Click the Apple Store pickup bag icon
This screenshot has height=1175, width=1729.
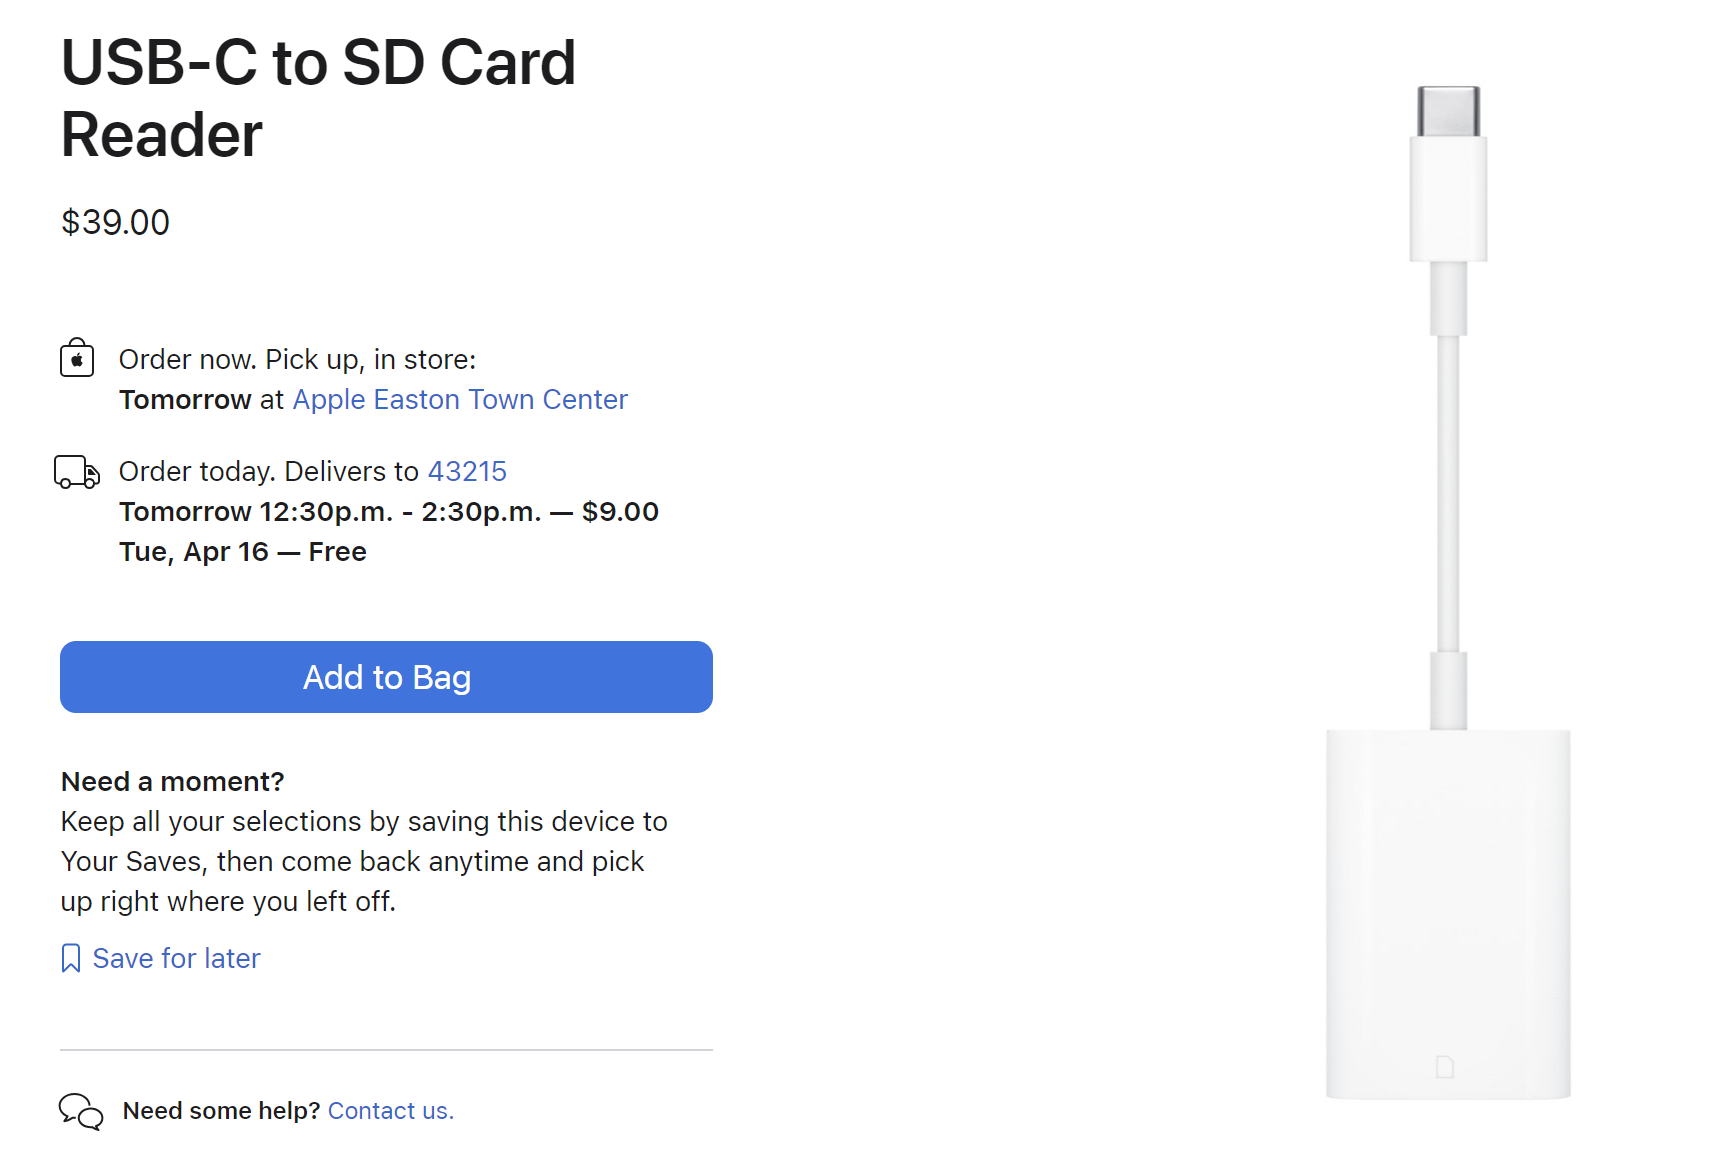(x=77, y=358)
